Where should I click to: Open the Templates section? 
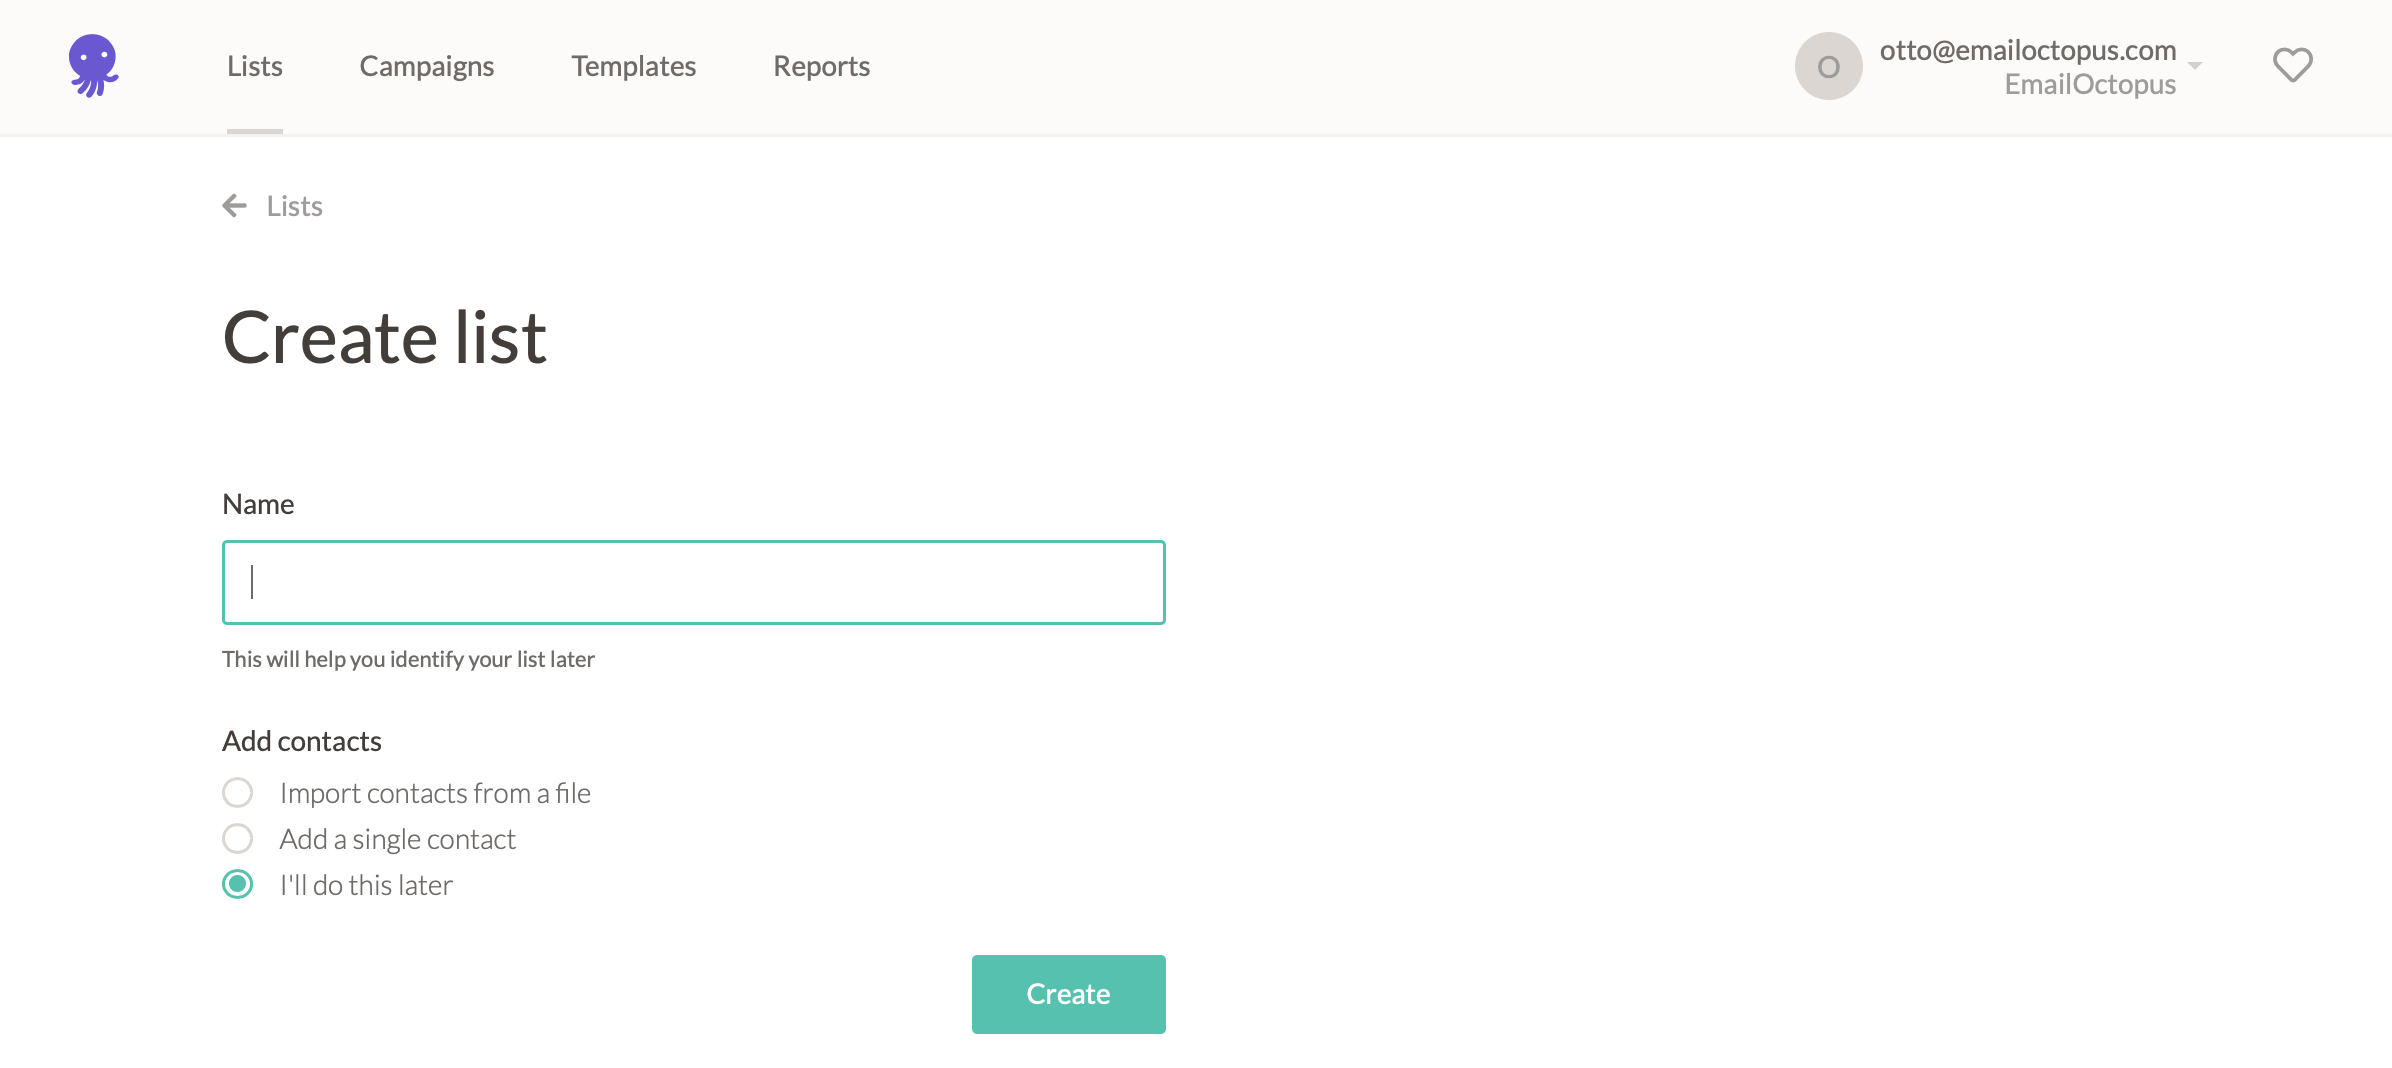point(633,66)
